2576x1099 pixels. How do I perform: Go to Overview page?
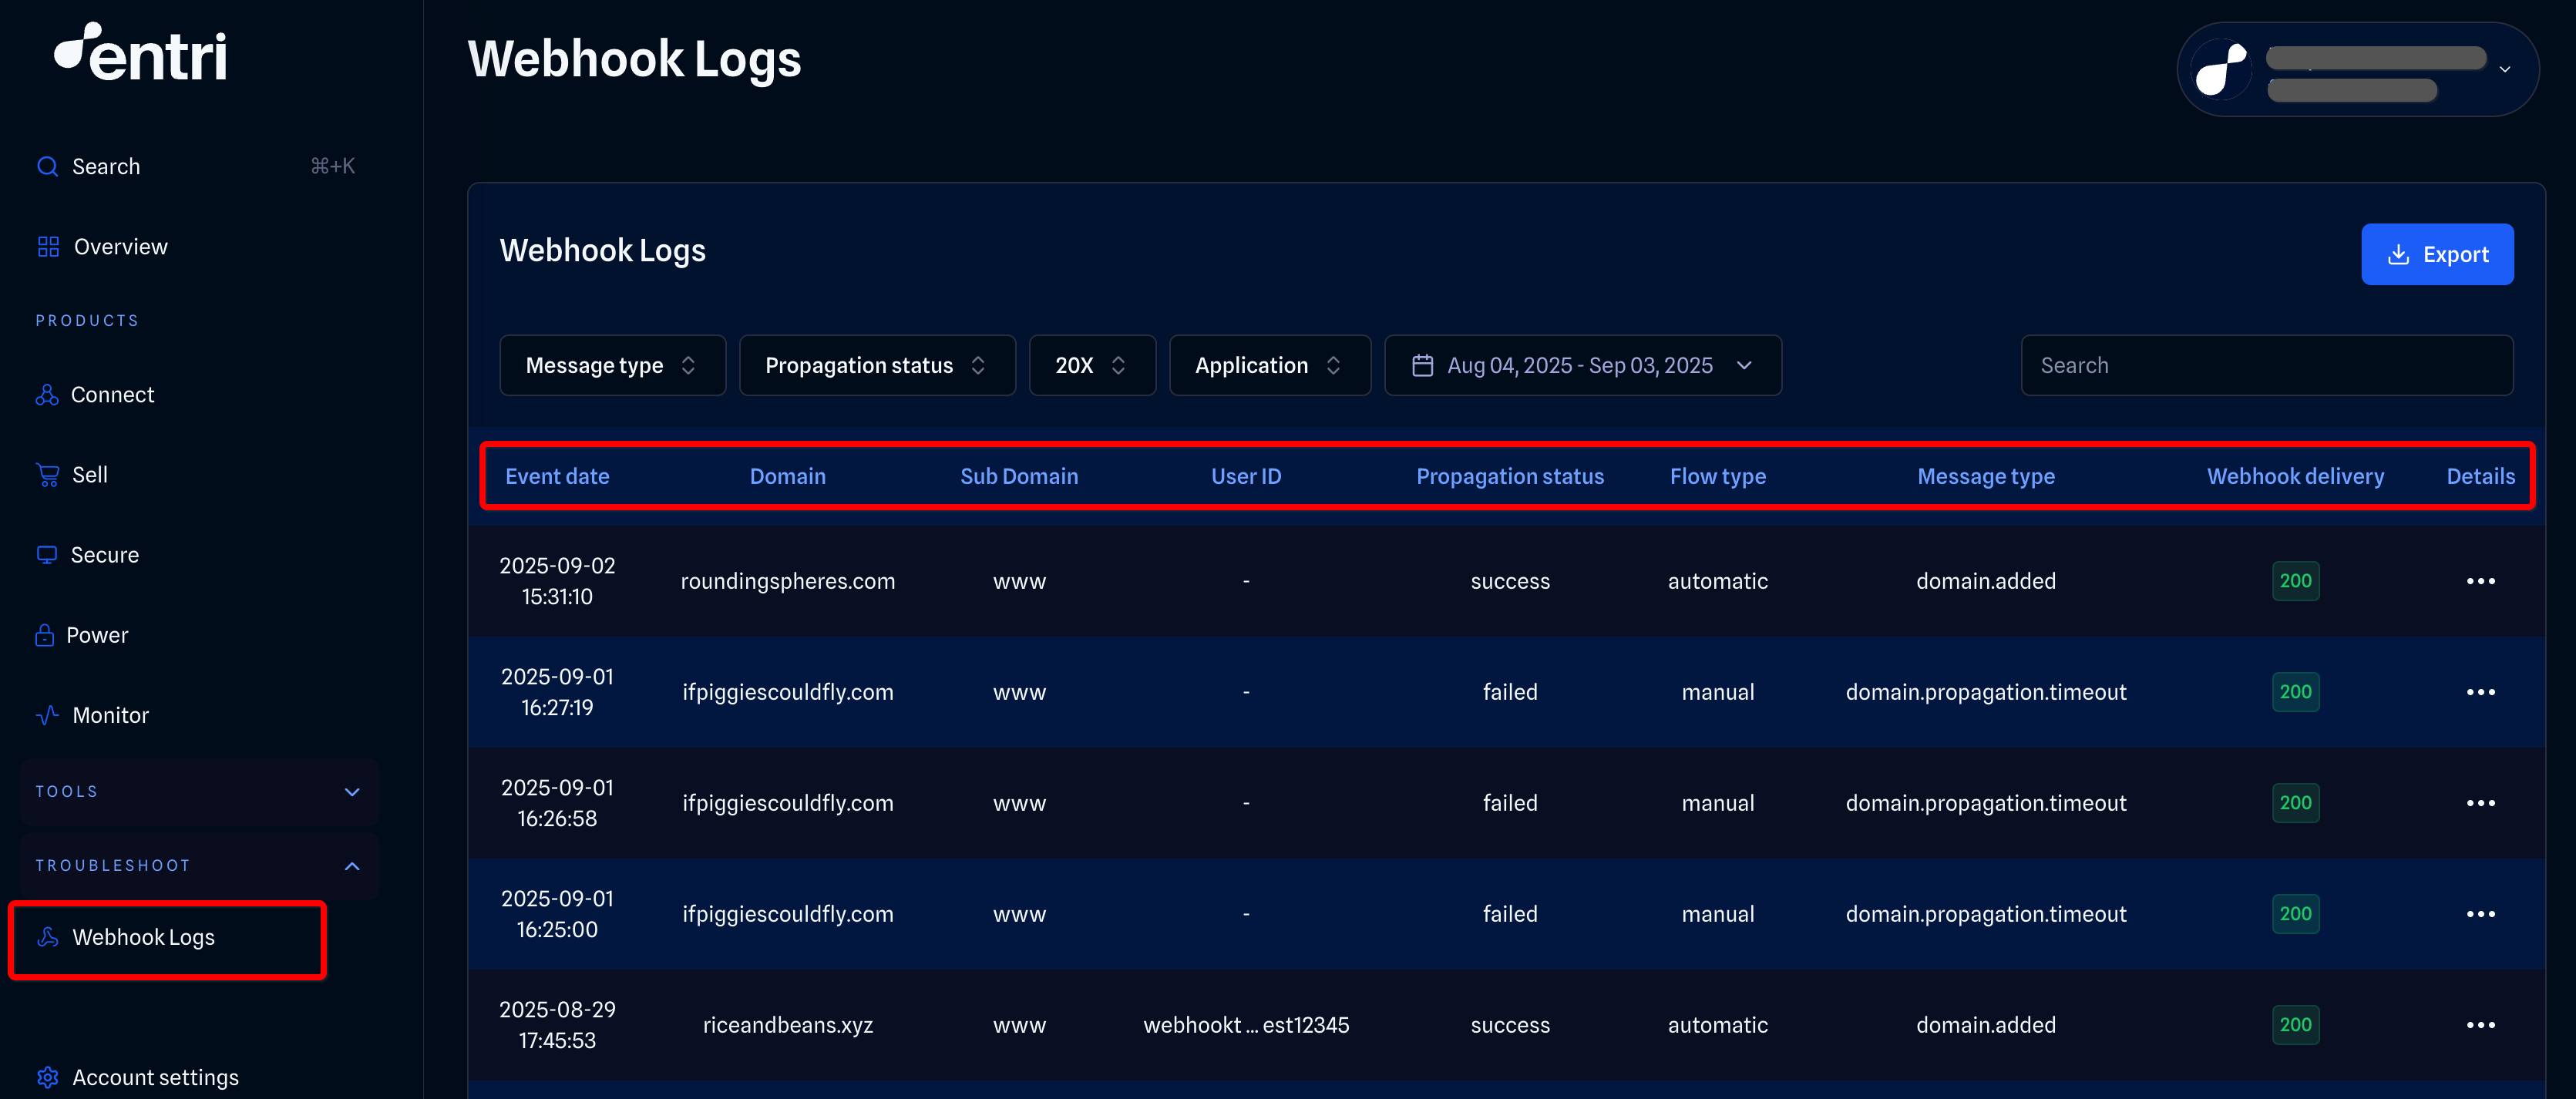point(120,247)
